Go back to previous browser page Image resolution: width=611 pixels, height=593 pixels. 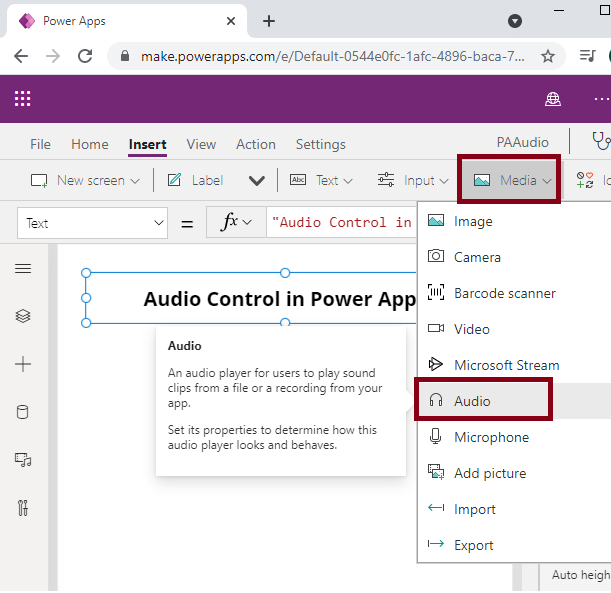click(x=21, y=56)
